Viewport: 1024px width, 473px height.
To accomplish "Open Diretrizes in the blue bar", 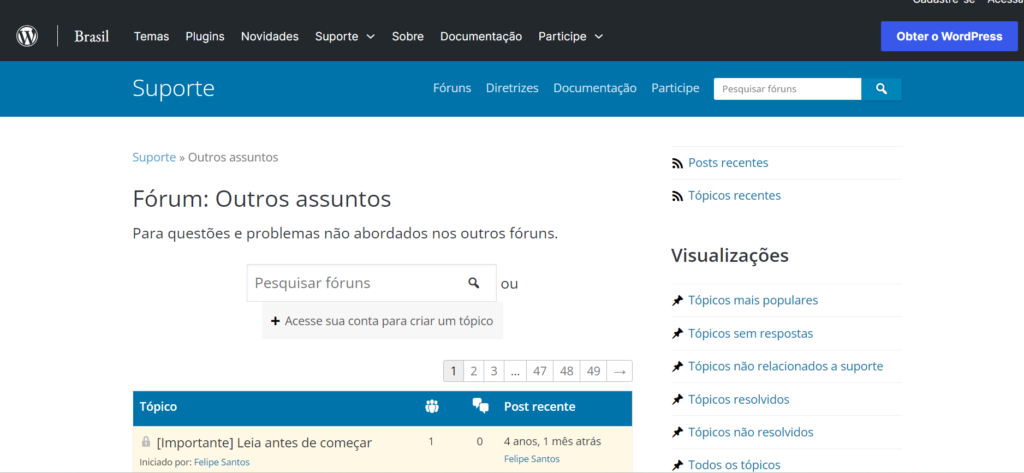I will tap(512, 88).
